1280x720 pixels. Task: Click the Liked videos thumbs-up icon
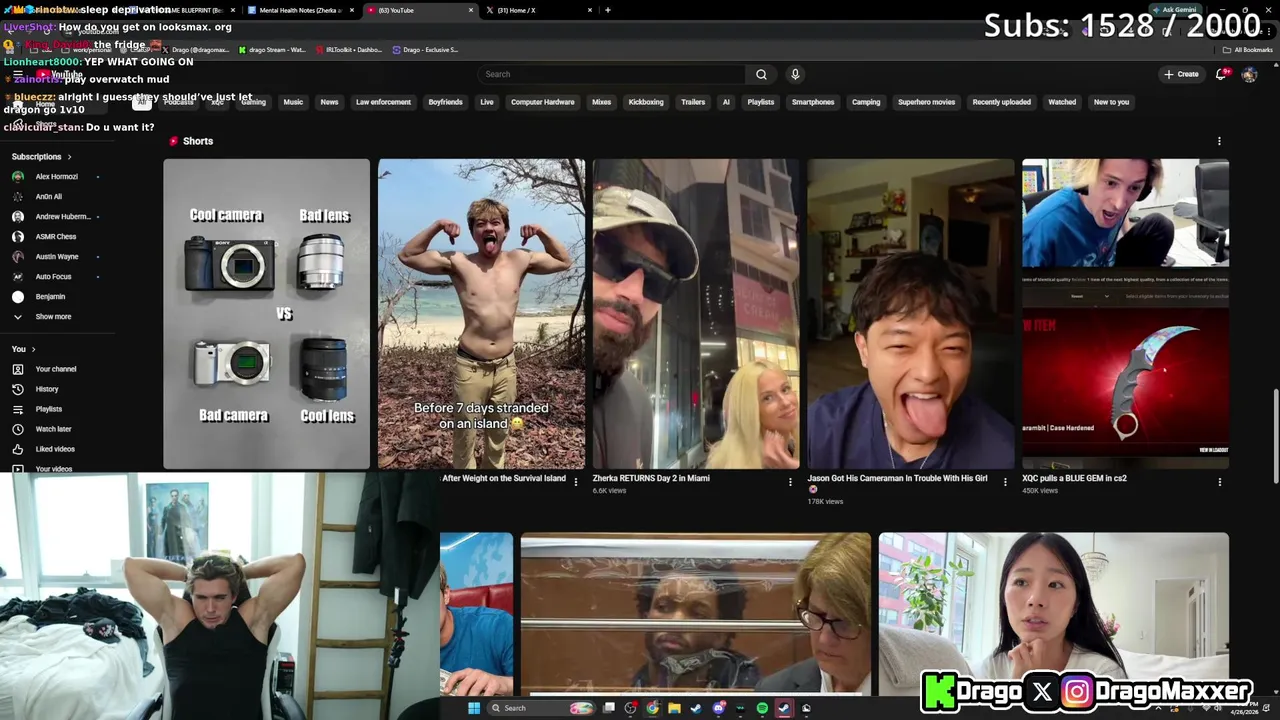pyautogui.click(x=18, y=449)
